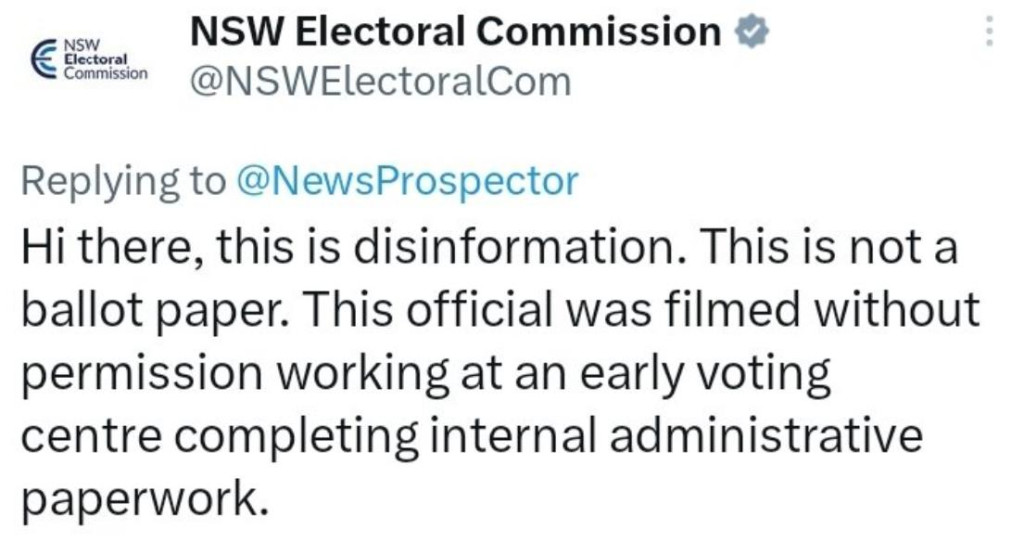This screenshot has width=1024, height=543.
Task: Open the three-dot more options menu
Action: coord(989,31)
